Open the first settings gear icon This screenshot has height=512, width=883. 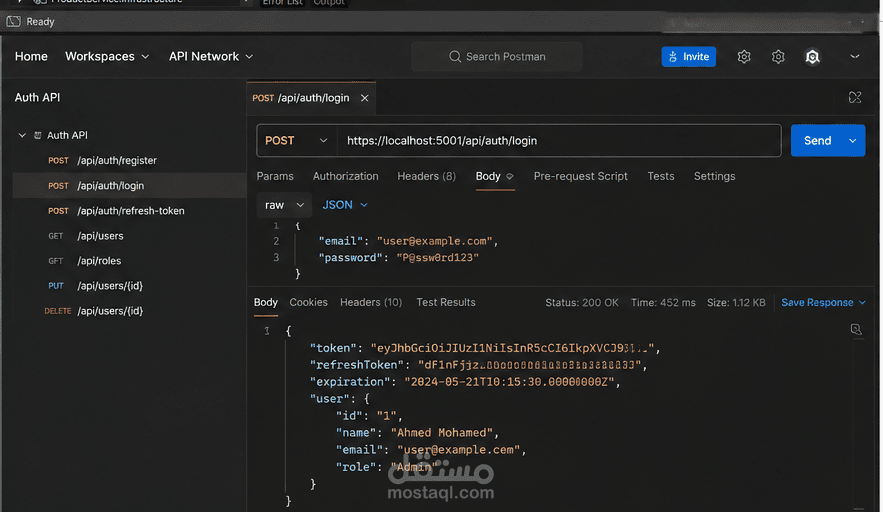coord(744,56)
